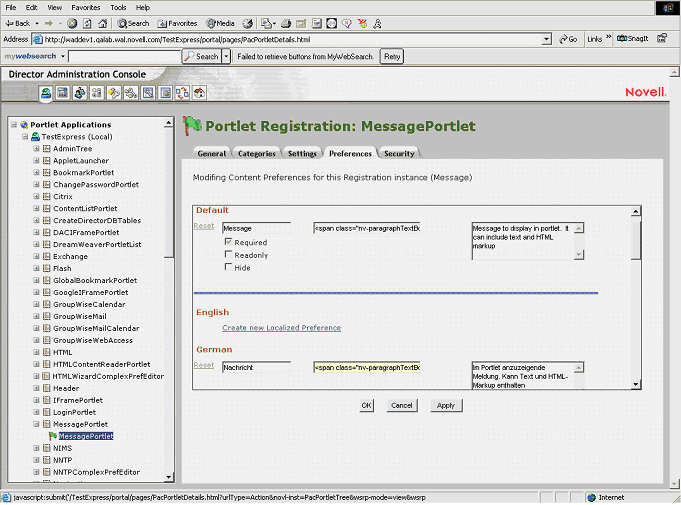The image size is (681, 505).
Task: Expand the Exchange node
Action: [x=36, y=256]
